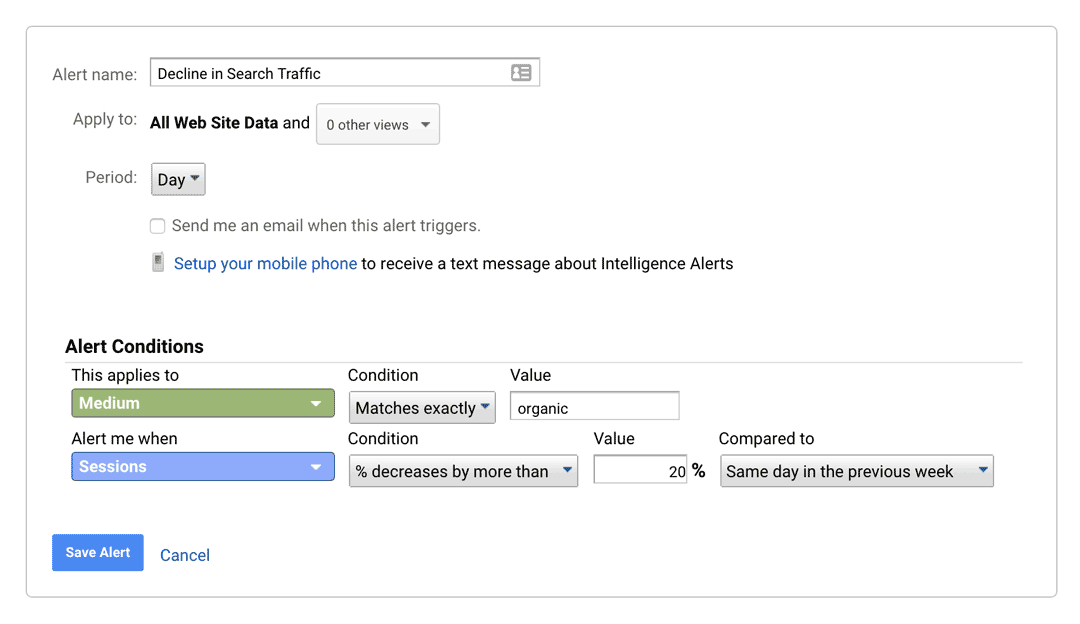Click the Cancel link

point(185,555)
